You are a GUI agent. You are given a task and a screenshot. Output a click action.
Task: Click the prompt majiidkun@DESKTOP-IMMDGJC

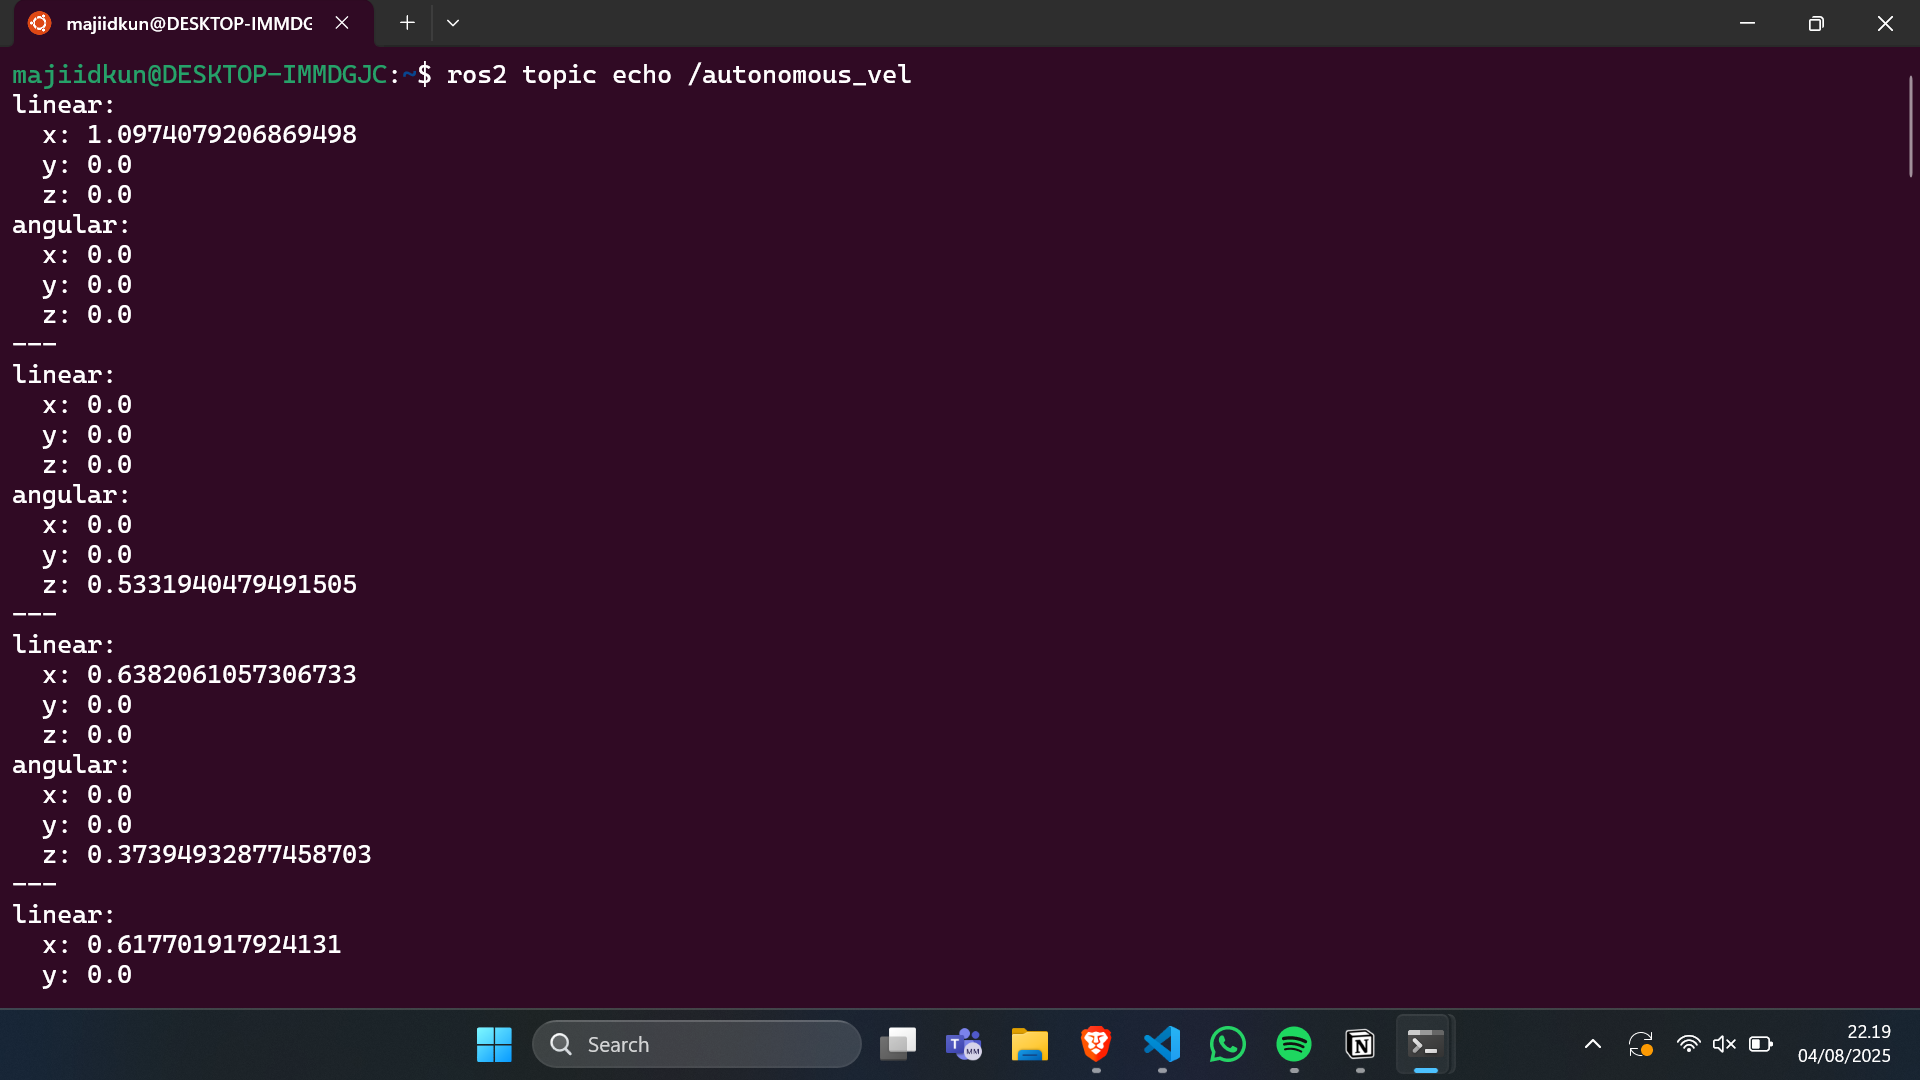click(200, 75)
